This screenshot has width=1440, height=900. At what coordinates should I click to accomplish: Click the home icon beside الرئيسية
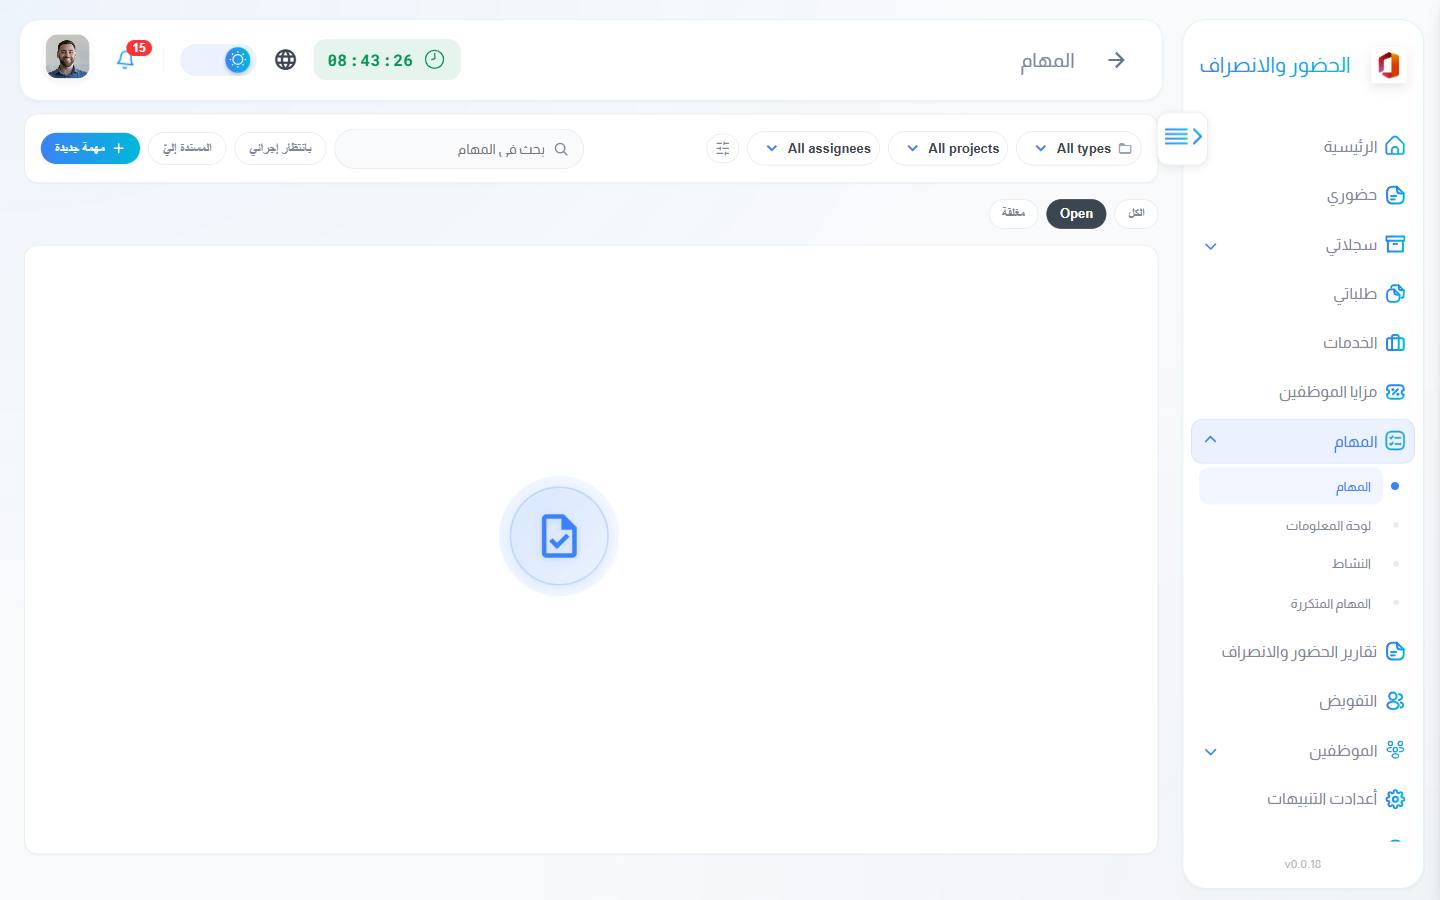(1395, 147)
